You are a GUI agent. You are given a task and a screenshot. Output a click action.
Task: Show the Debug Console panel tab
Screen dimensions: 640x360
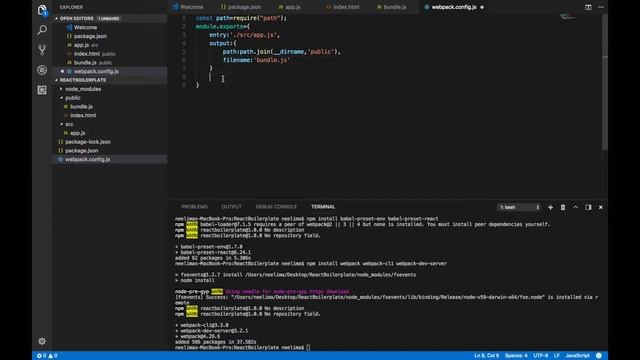point(276,207)
